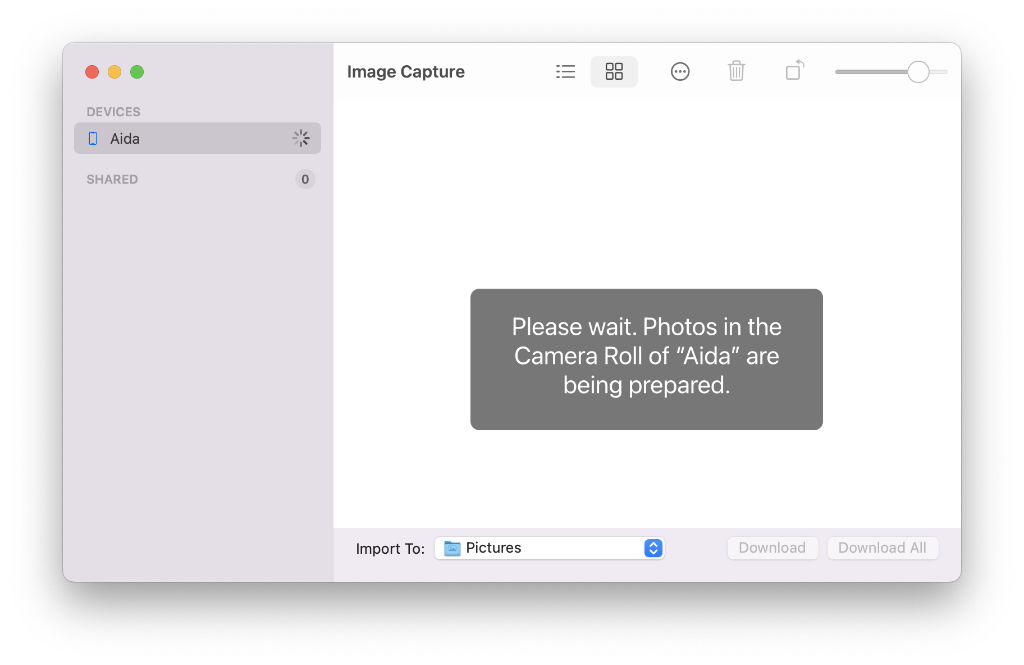The height and width of the screenshot is (665, 1024).
Task: Click the rotate image icon
Action: click(x=794, y=71)
